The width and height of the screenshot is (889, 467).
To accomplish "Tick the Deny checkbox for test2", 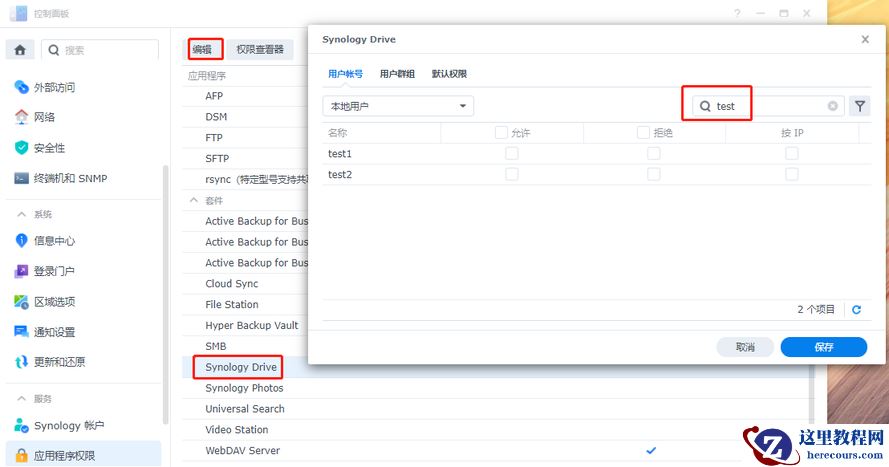I will (654, 174).
